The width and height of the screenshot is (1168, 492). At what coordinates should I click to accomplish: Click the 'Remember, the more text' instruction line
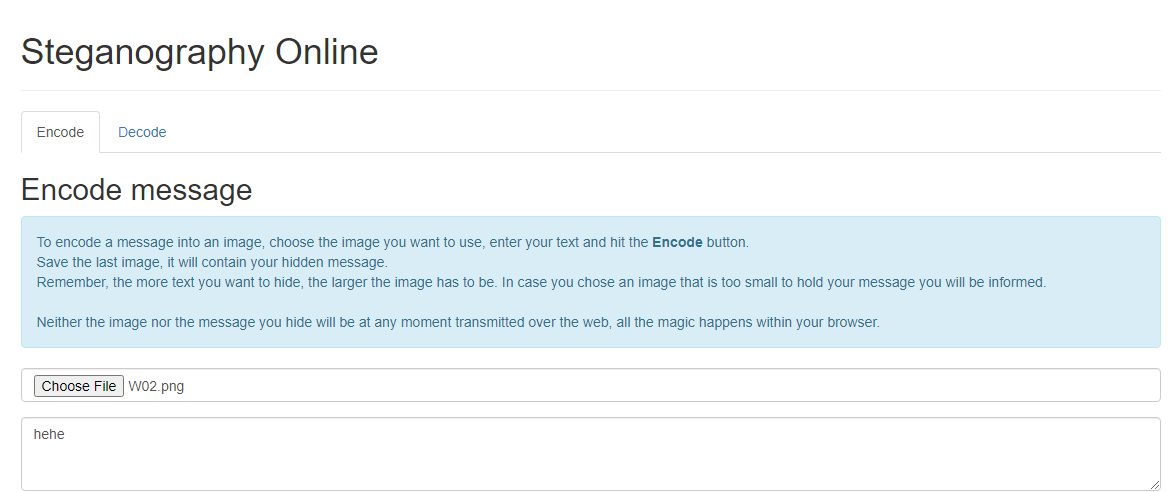tap(540, 282)
